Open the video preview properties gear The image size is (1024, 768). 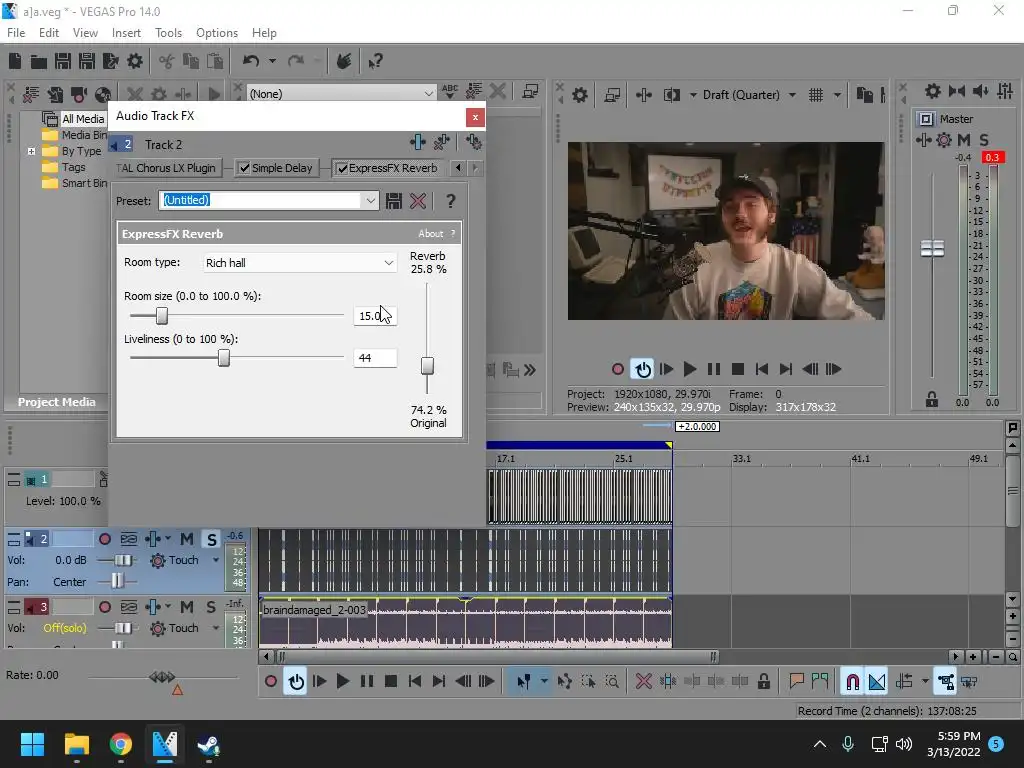(x=579, y=95)
